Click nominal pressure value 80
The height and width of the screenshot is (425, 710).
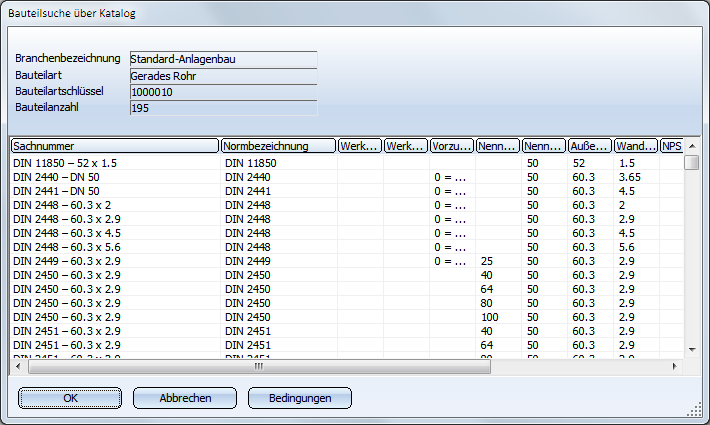tap(486, 303)
